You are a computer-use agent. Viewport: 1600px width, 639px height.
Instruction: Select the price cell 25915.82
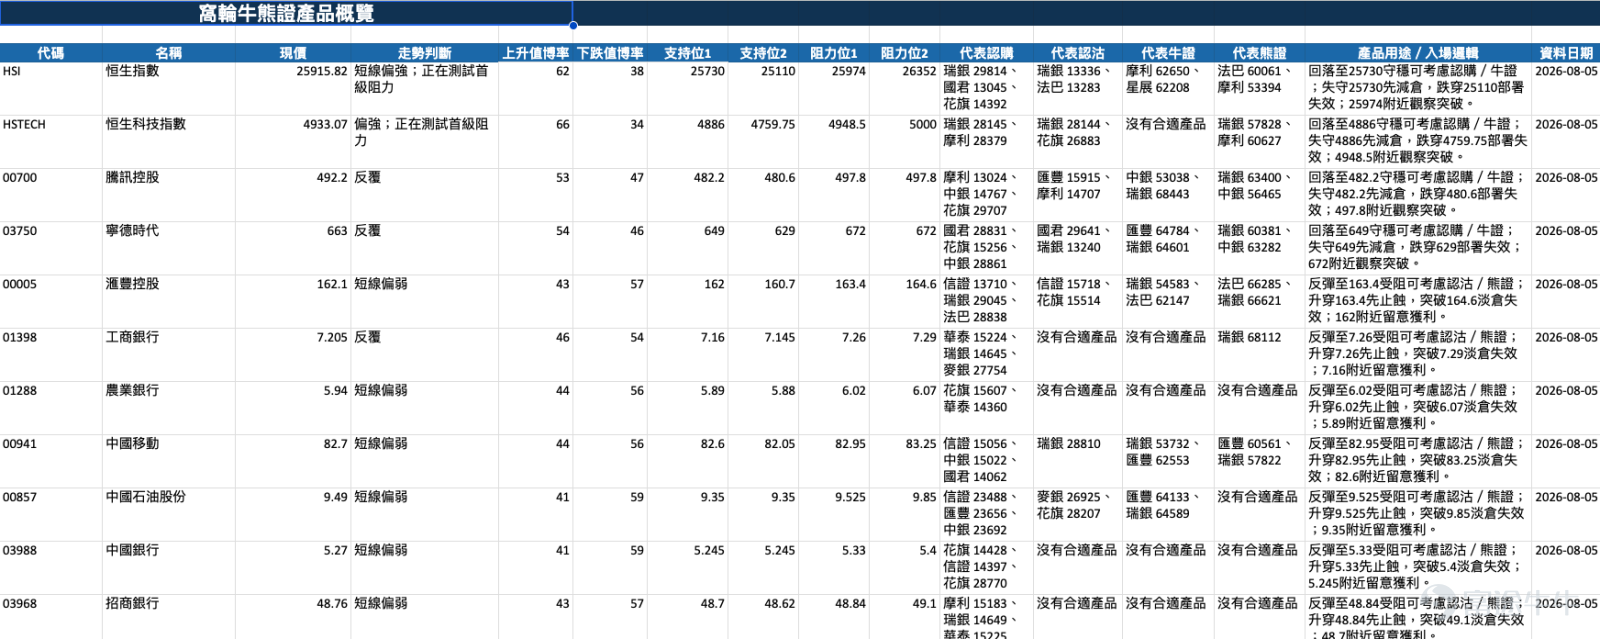293,88
